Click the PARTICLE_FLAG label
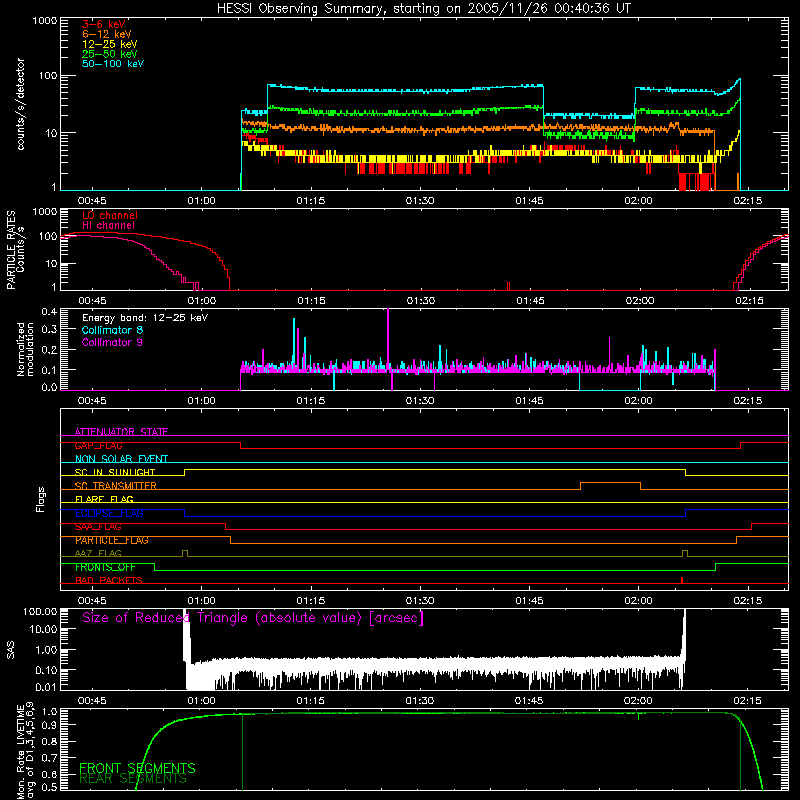 (112, 540)
